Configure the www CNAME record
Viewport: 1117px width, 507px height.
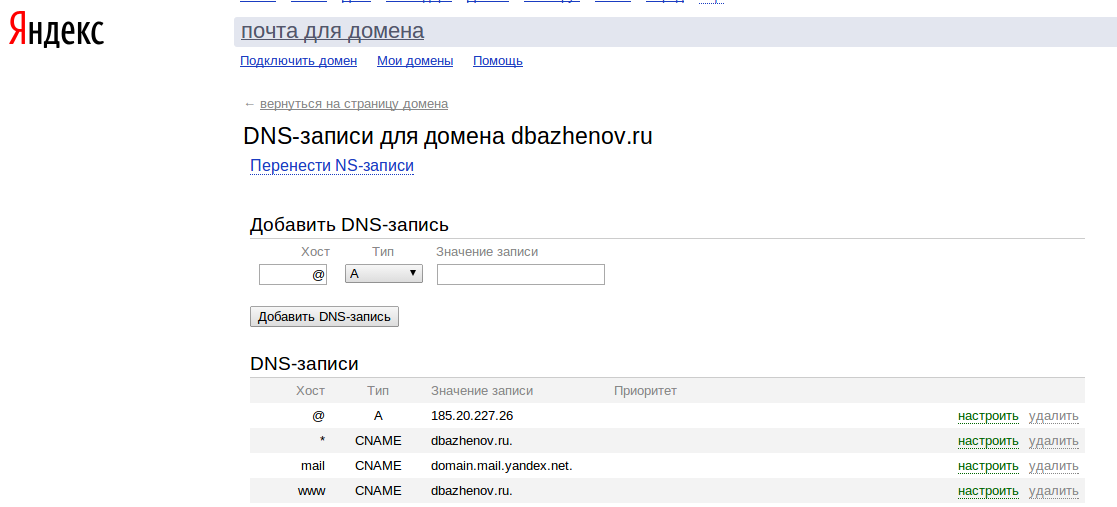(987, 491)
